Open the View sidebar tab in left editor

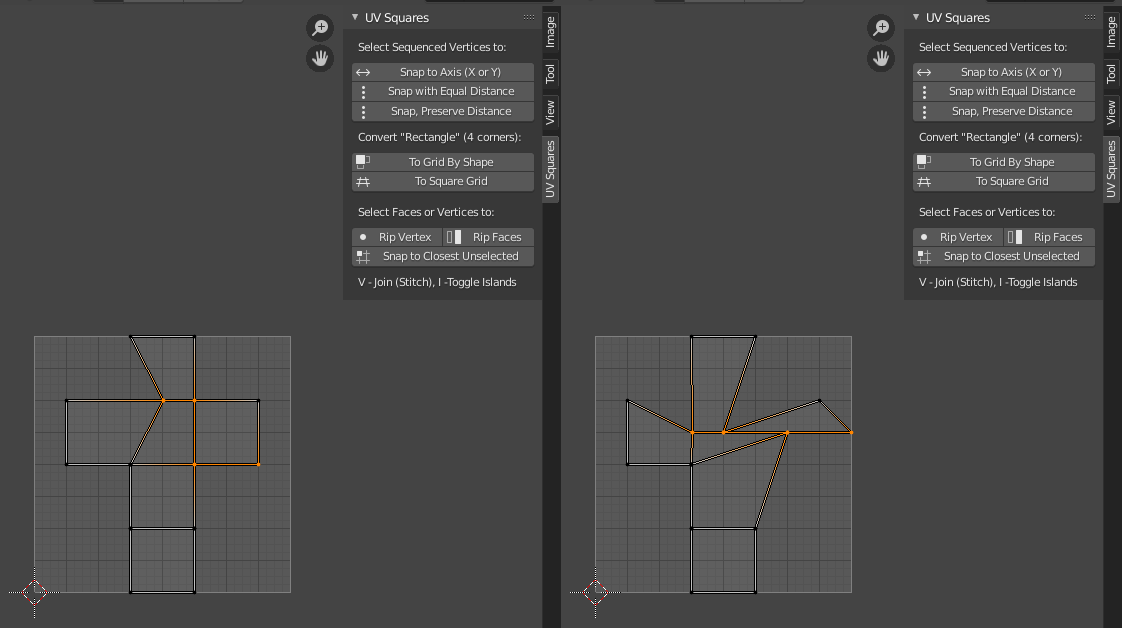[x=550, y=112]
